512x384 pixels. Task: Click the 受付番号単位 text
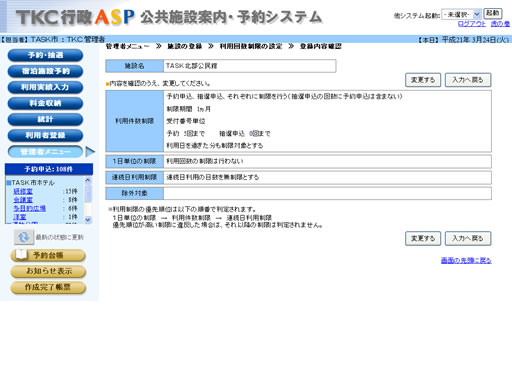tap(186, 121)
